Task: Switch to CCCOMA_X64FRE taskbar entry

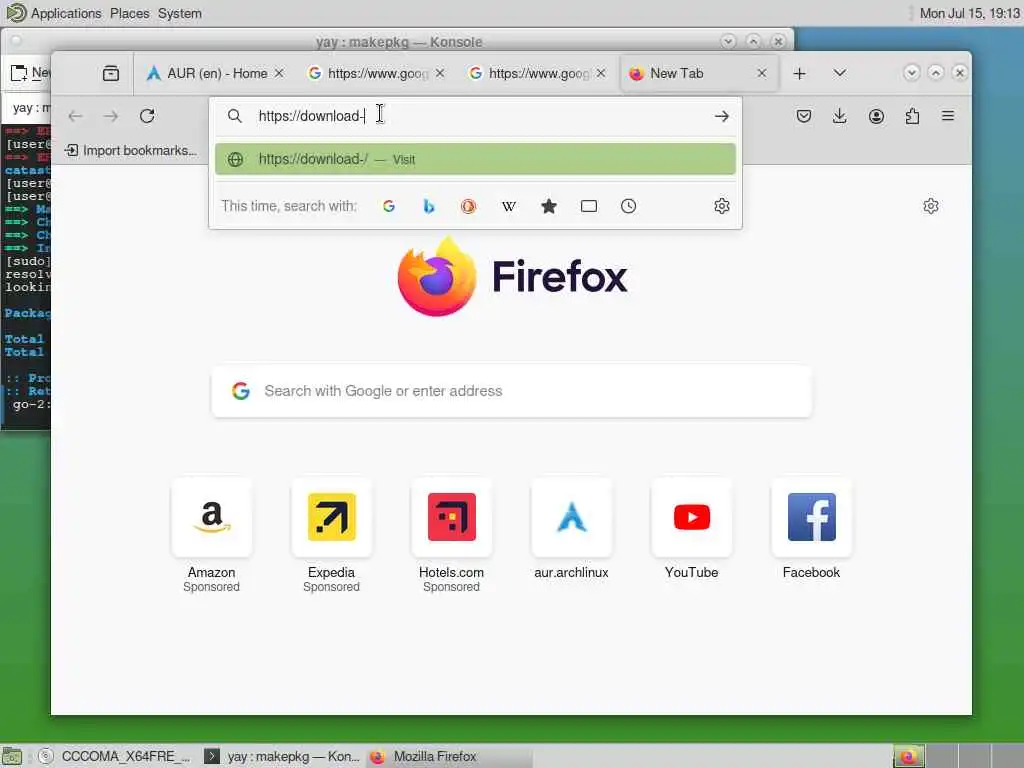Action: [114, 756]
